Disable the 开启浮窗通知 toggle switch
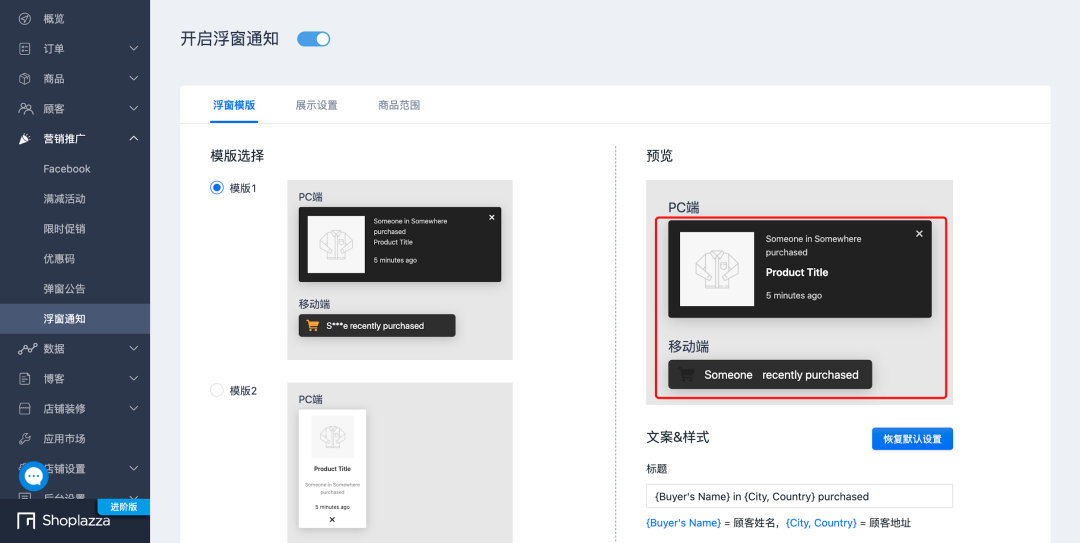 point(314,39)
